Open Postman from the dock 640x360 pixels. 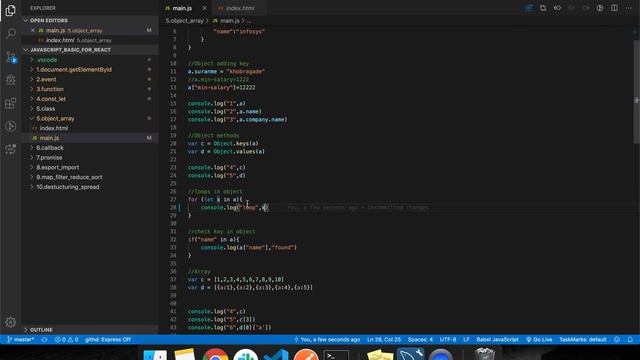click(306, 355)
